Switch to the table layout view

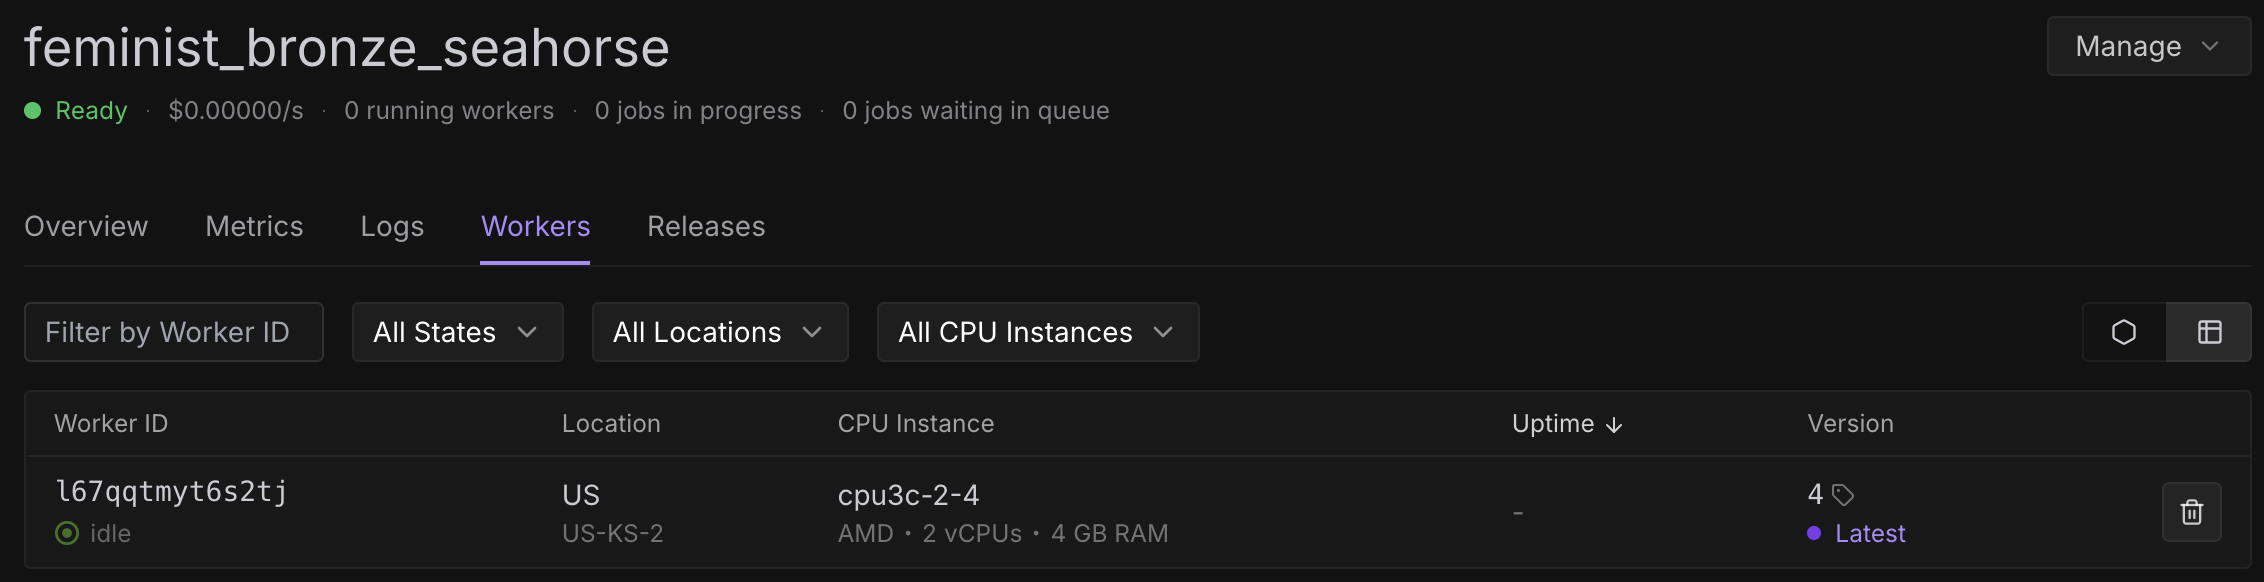coord(2209,332)
